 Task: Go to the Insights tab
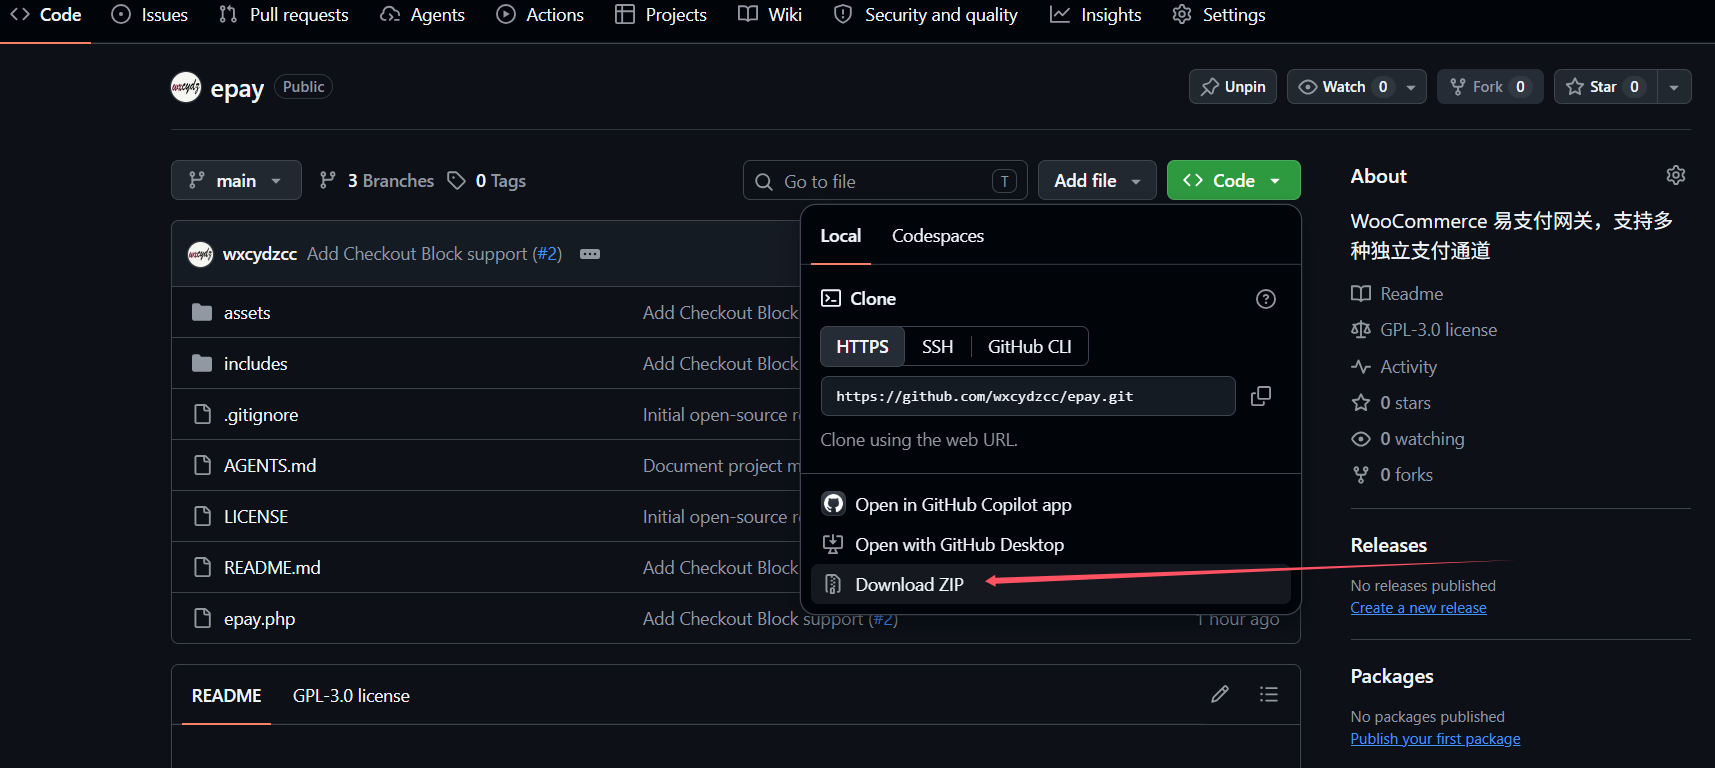tap(1096, 15)
